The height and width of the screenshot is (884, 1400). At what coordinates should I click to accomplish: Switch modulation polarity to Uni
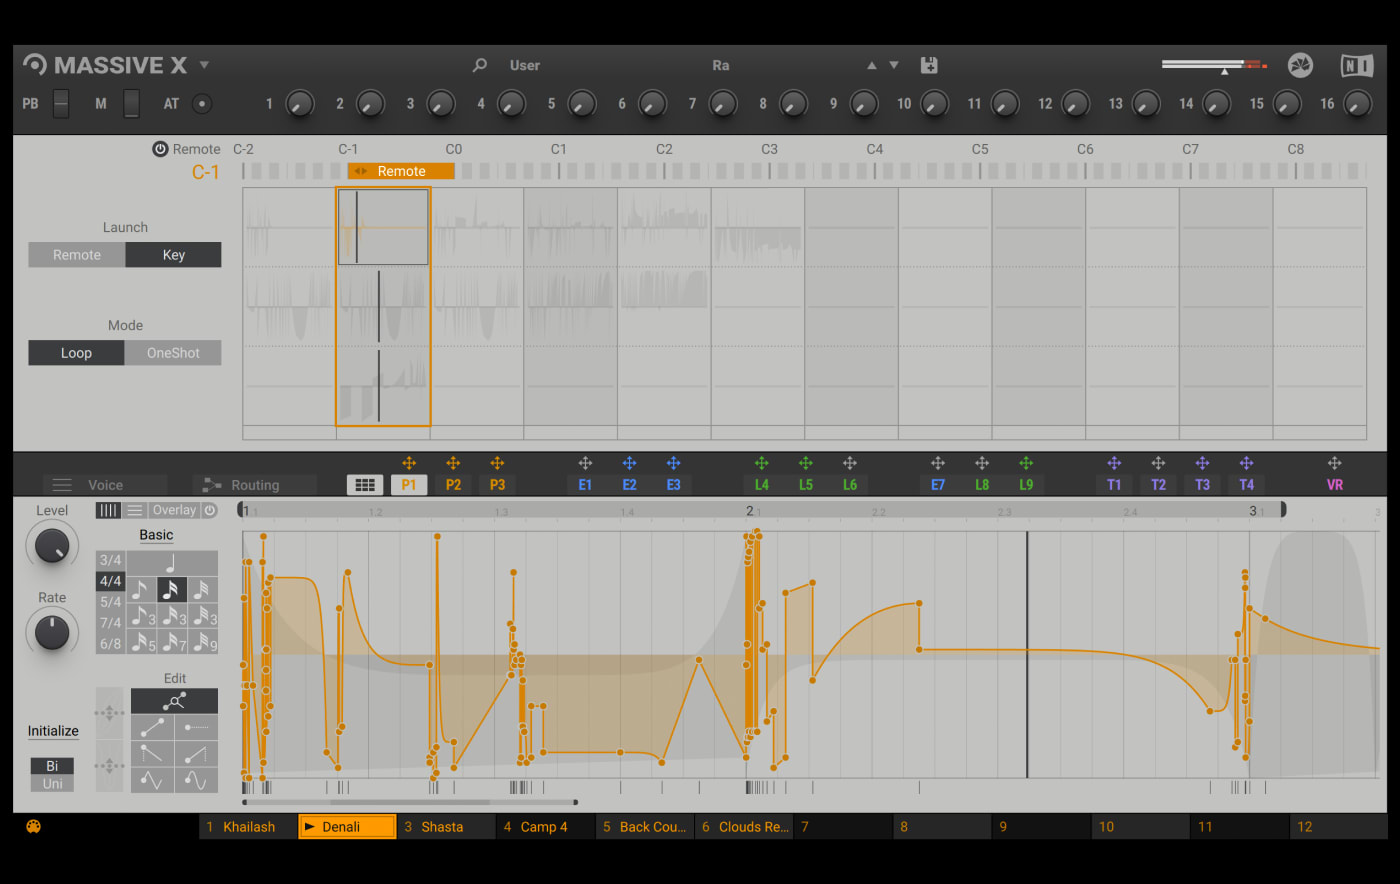(x=52, y=783)
